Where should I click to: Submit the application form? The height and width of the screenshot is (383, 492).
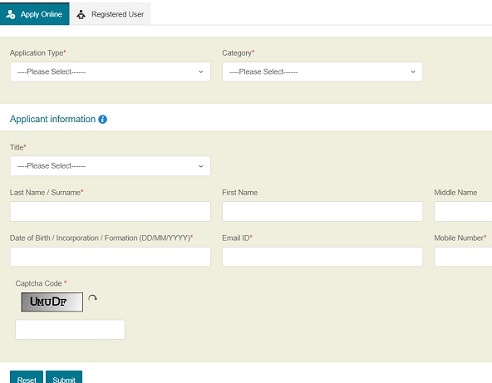[x=64, y=377]
